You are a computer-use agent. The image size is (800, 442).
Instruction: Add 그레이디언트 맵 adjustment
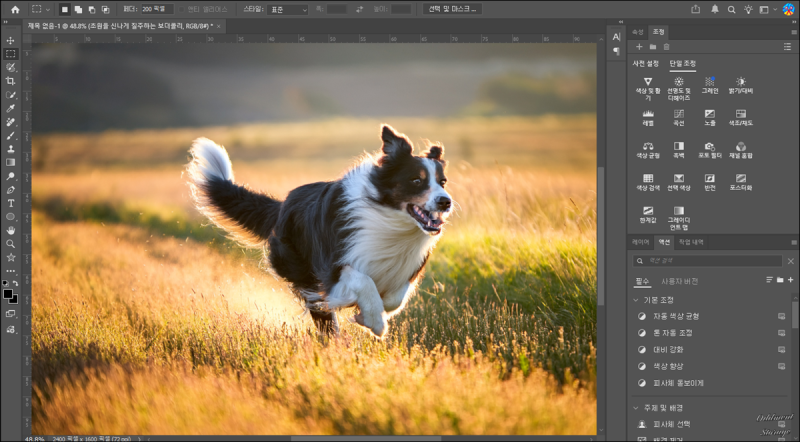click(679, 218)
